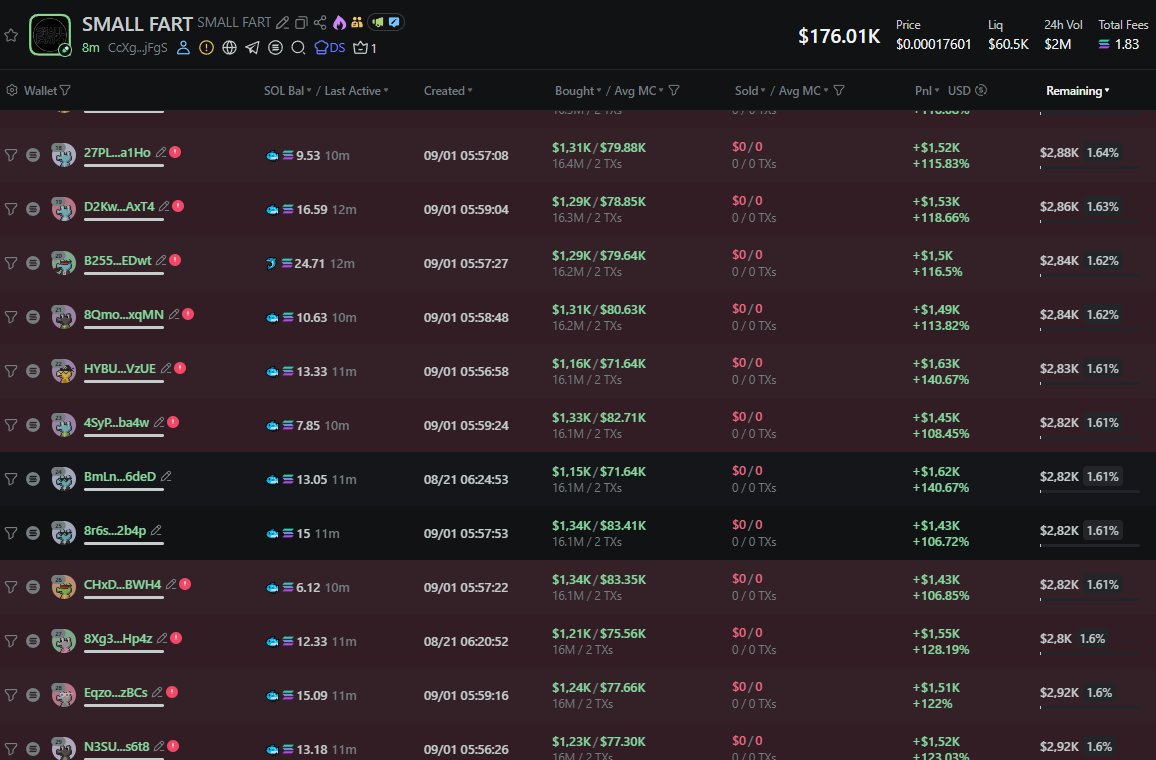Open the avatar of wallet 4SyP...ba4w
The image size is (1156, 760).
63,425
